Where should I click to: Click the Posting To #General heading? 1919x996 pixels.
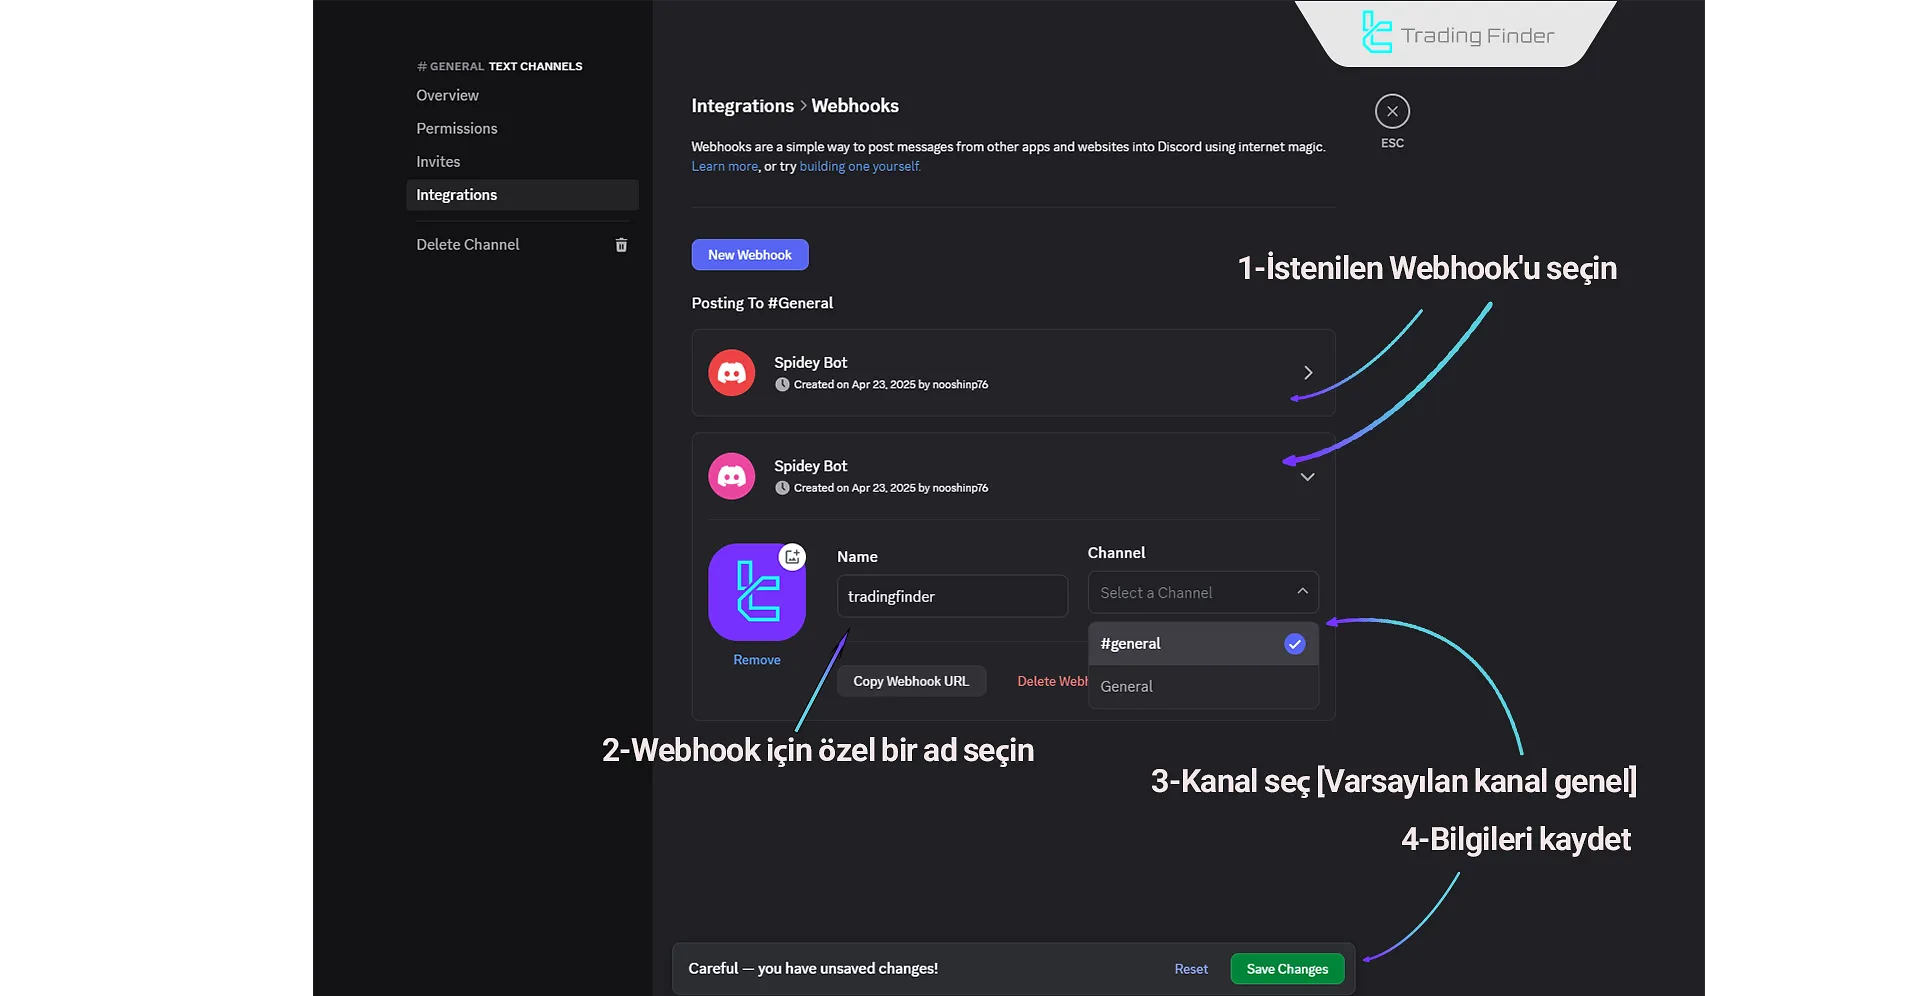(762, 303)
